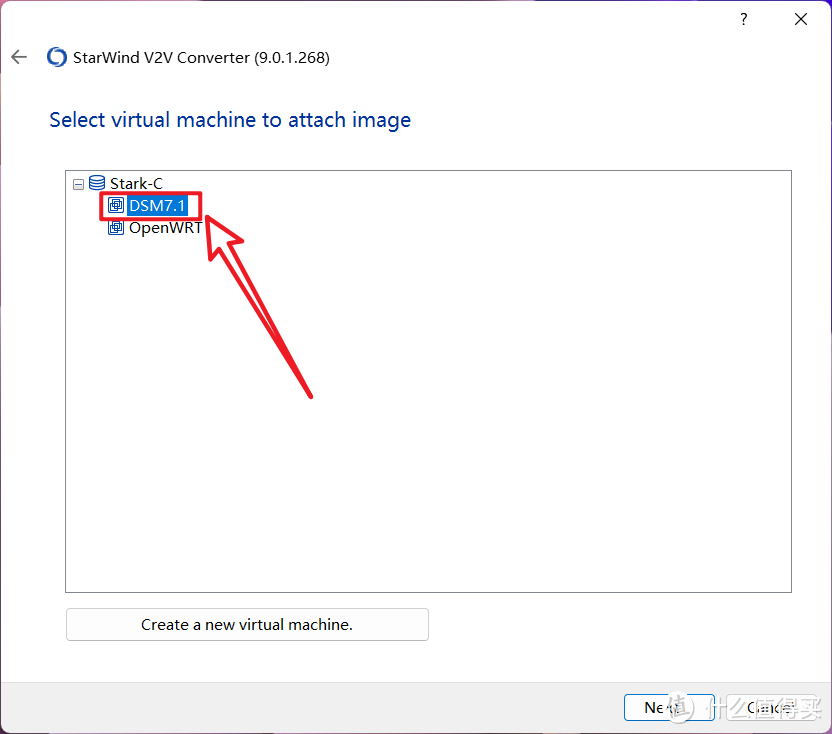
Task: Select the Stark-C host label
Action: (x=136, y=184)
